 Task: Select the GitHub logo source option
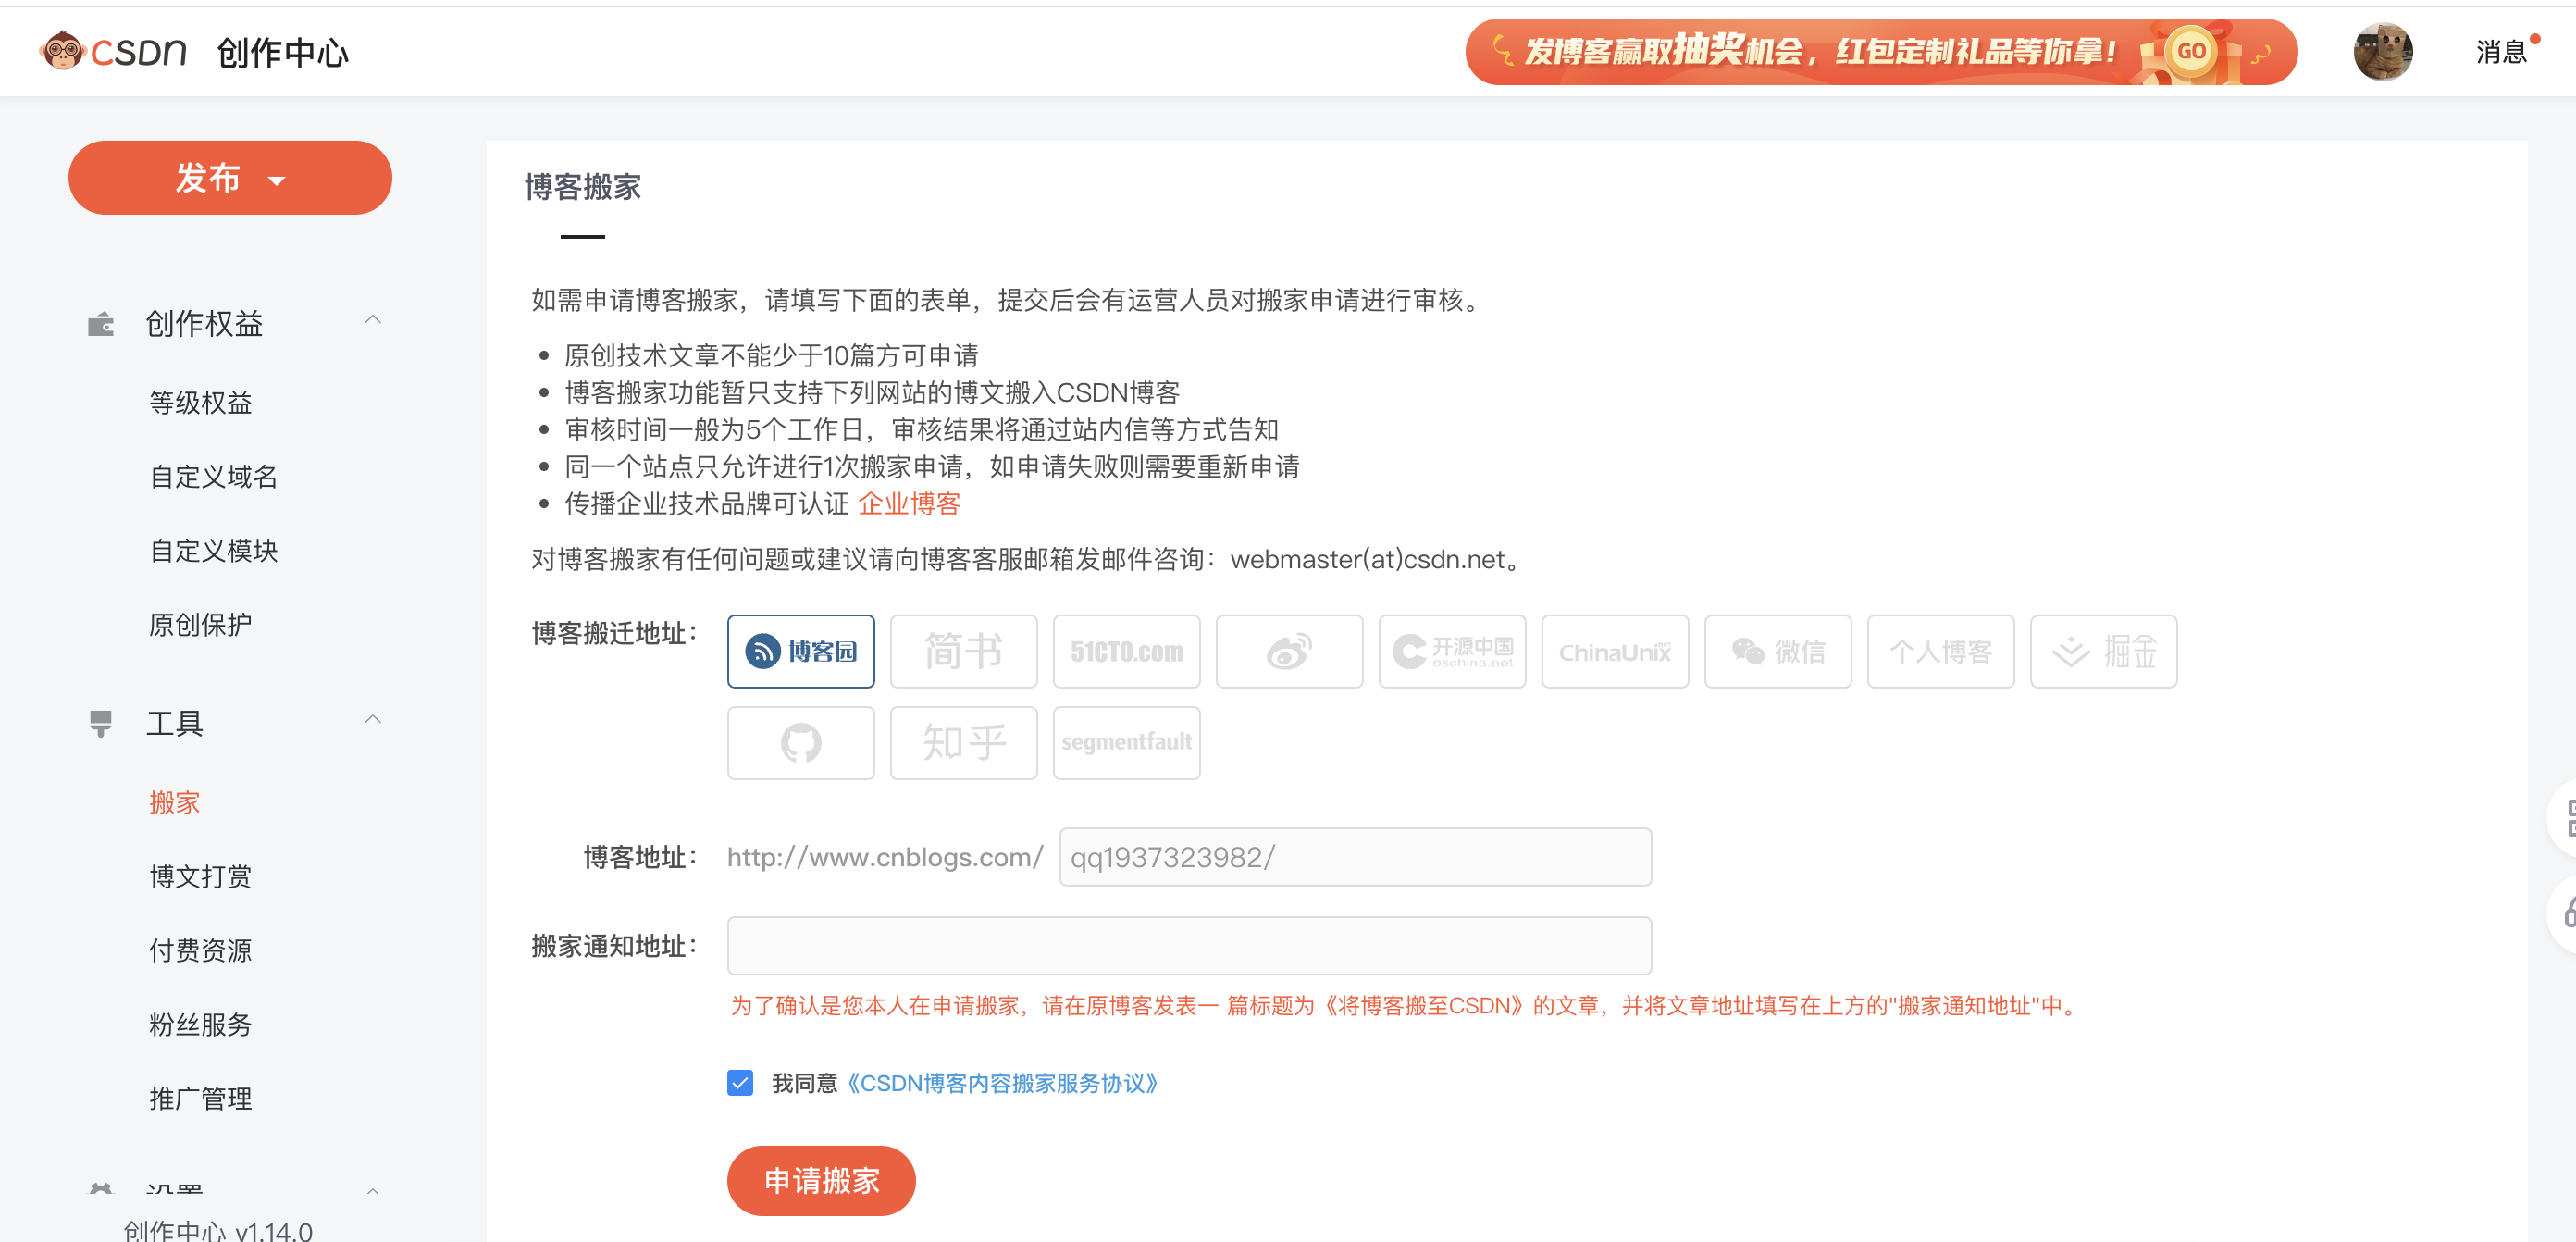pos(800,743)
